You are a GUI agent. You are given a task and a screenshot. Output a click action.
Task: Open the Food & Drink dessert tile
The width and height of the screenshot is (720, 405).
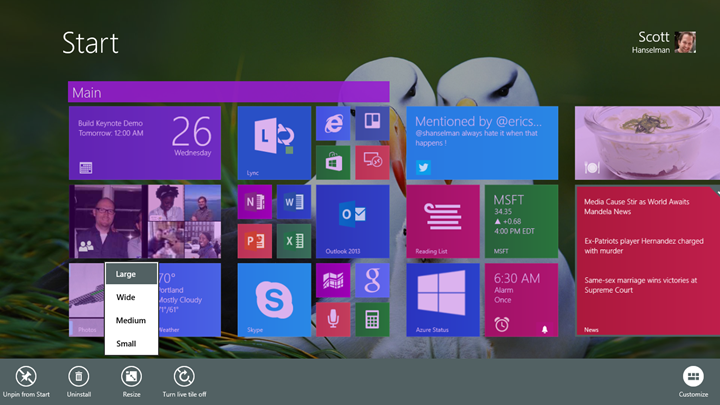[x=647, y=143]
